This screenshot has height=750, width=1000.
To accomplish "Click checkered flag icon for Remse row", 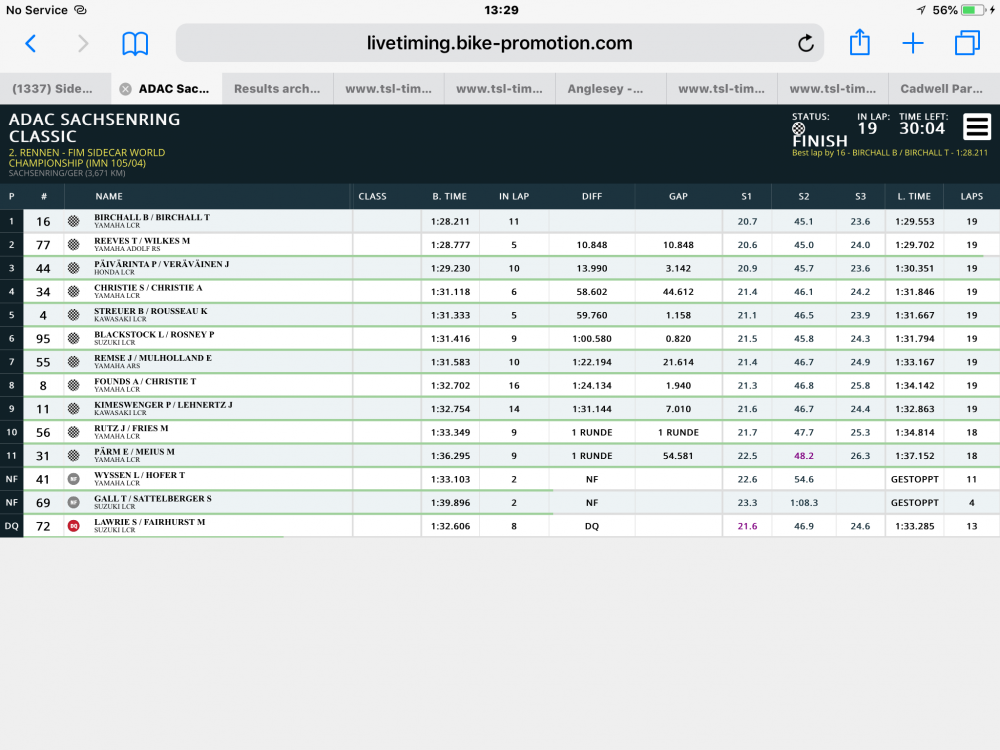I will [74, 362].
